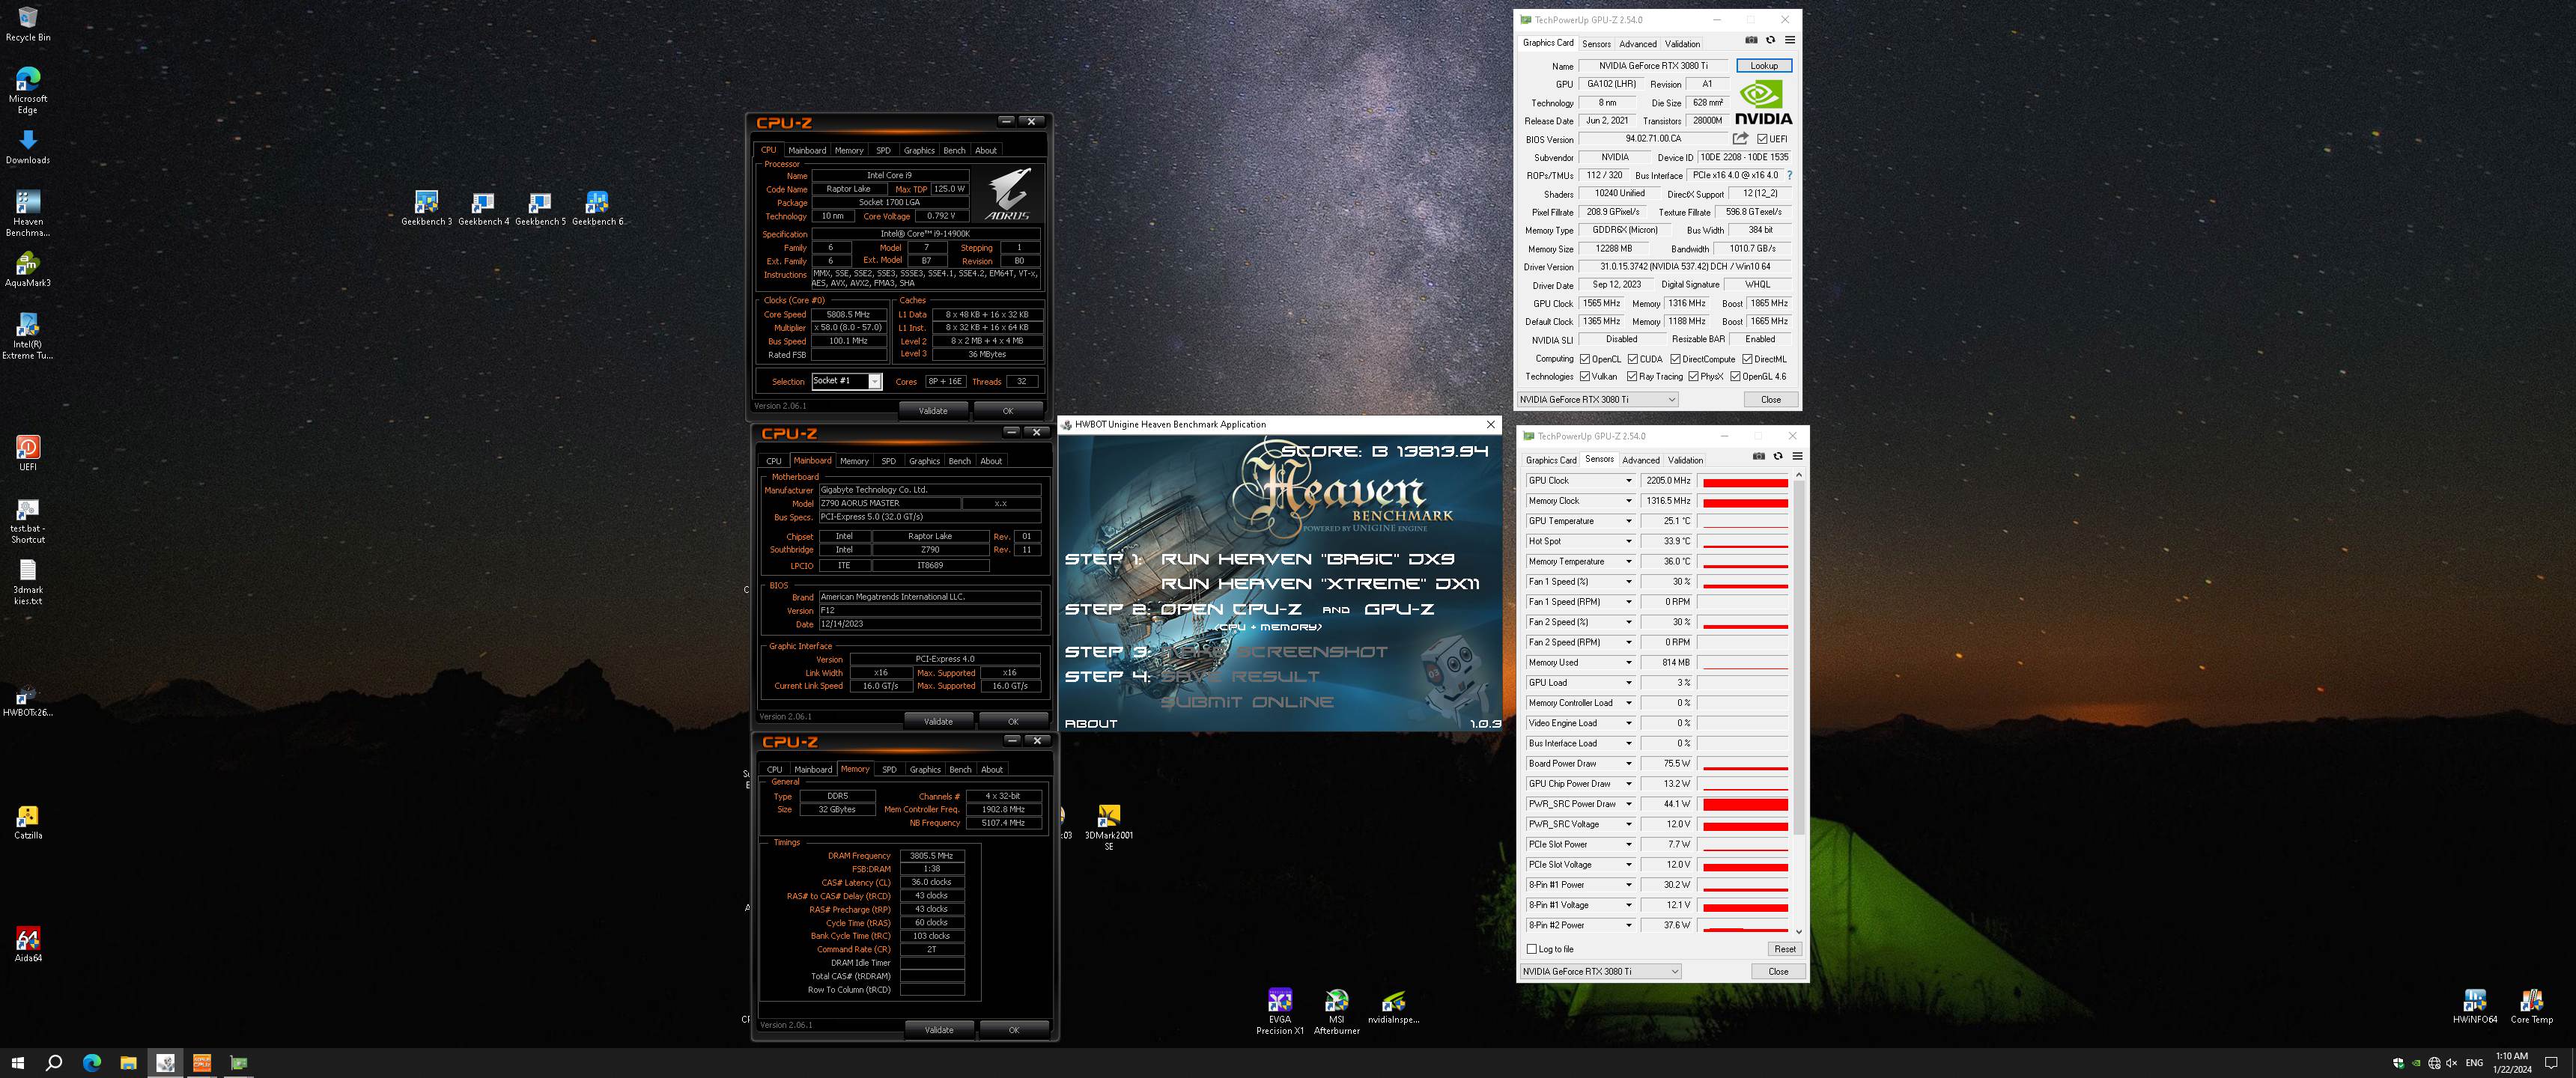Viewport: 2576px width, 1078px height.
Task: Launch MSI Afterburner desktop icon
Action: pos(1337,1011)
